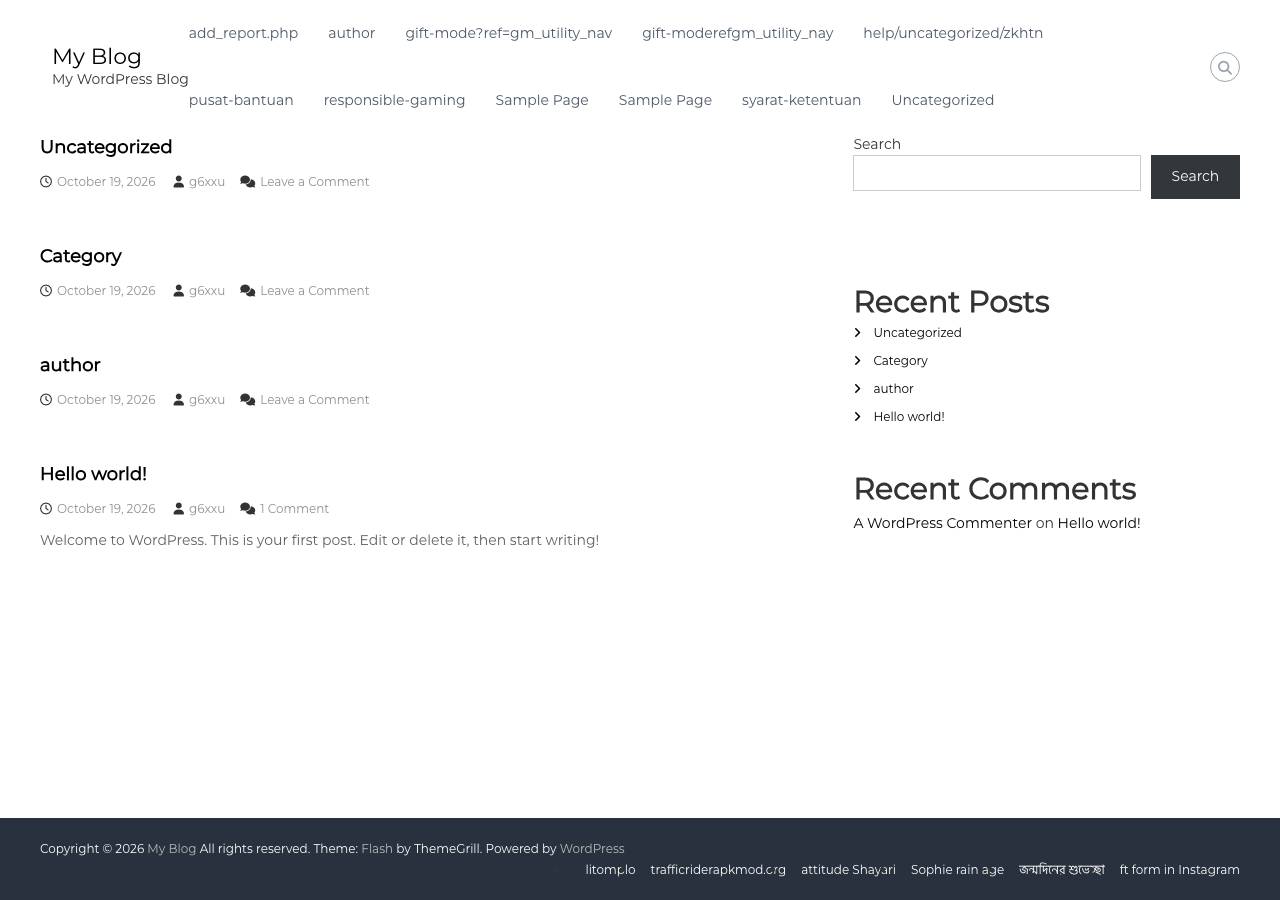Open author in Recent Posts list
The height and width of the screenshot is (900, 1280).
(893, 389)
